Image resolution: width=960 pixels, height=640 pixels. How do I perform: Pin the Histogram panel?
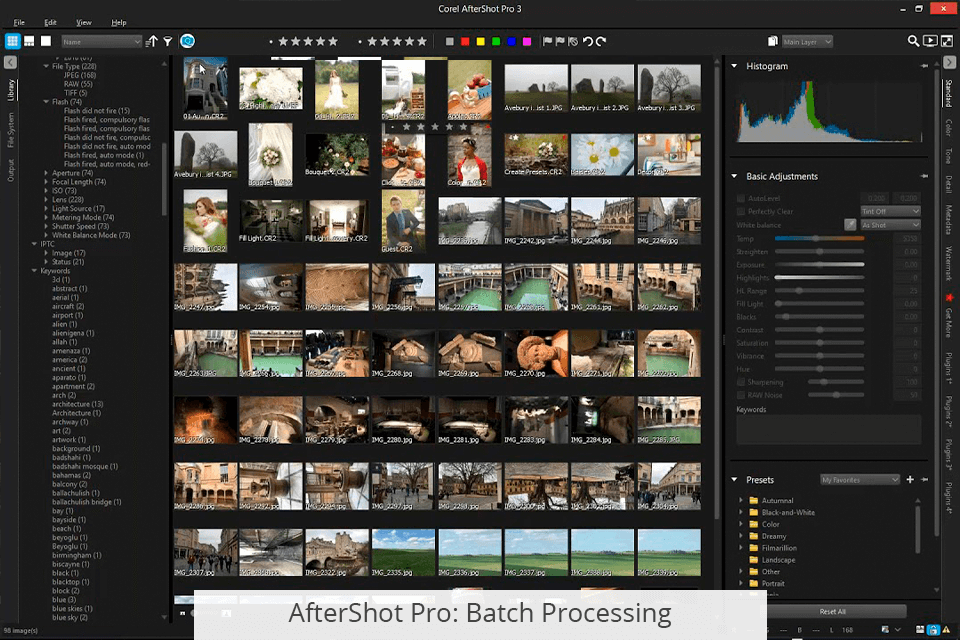924,66
